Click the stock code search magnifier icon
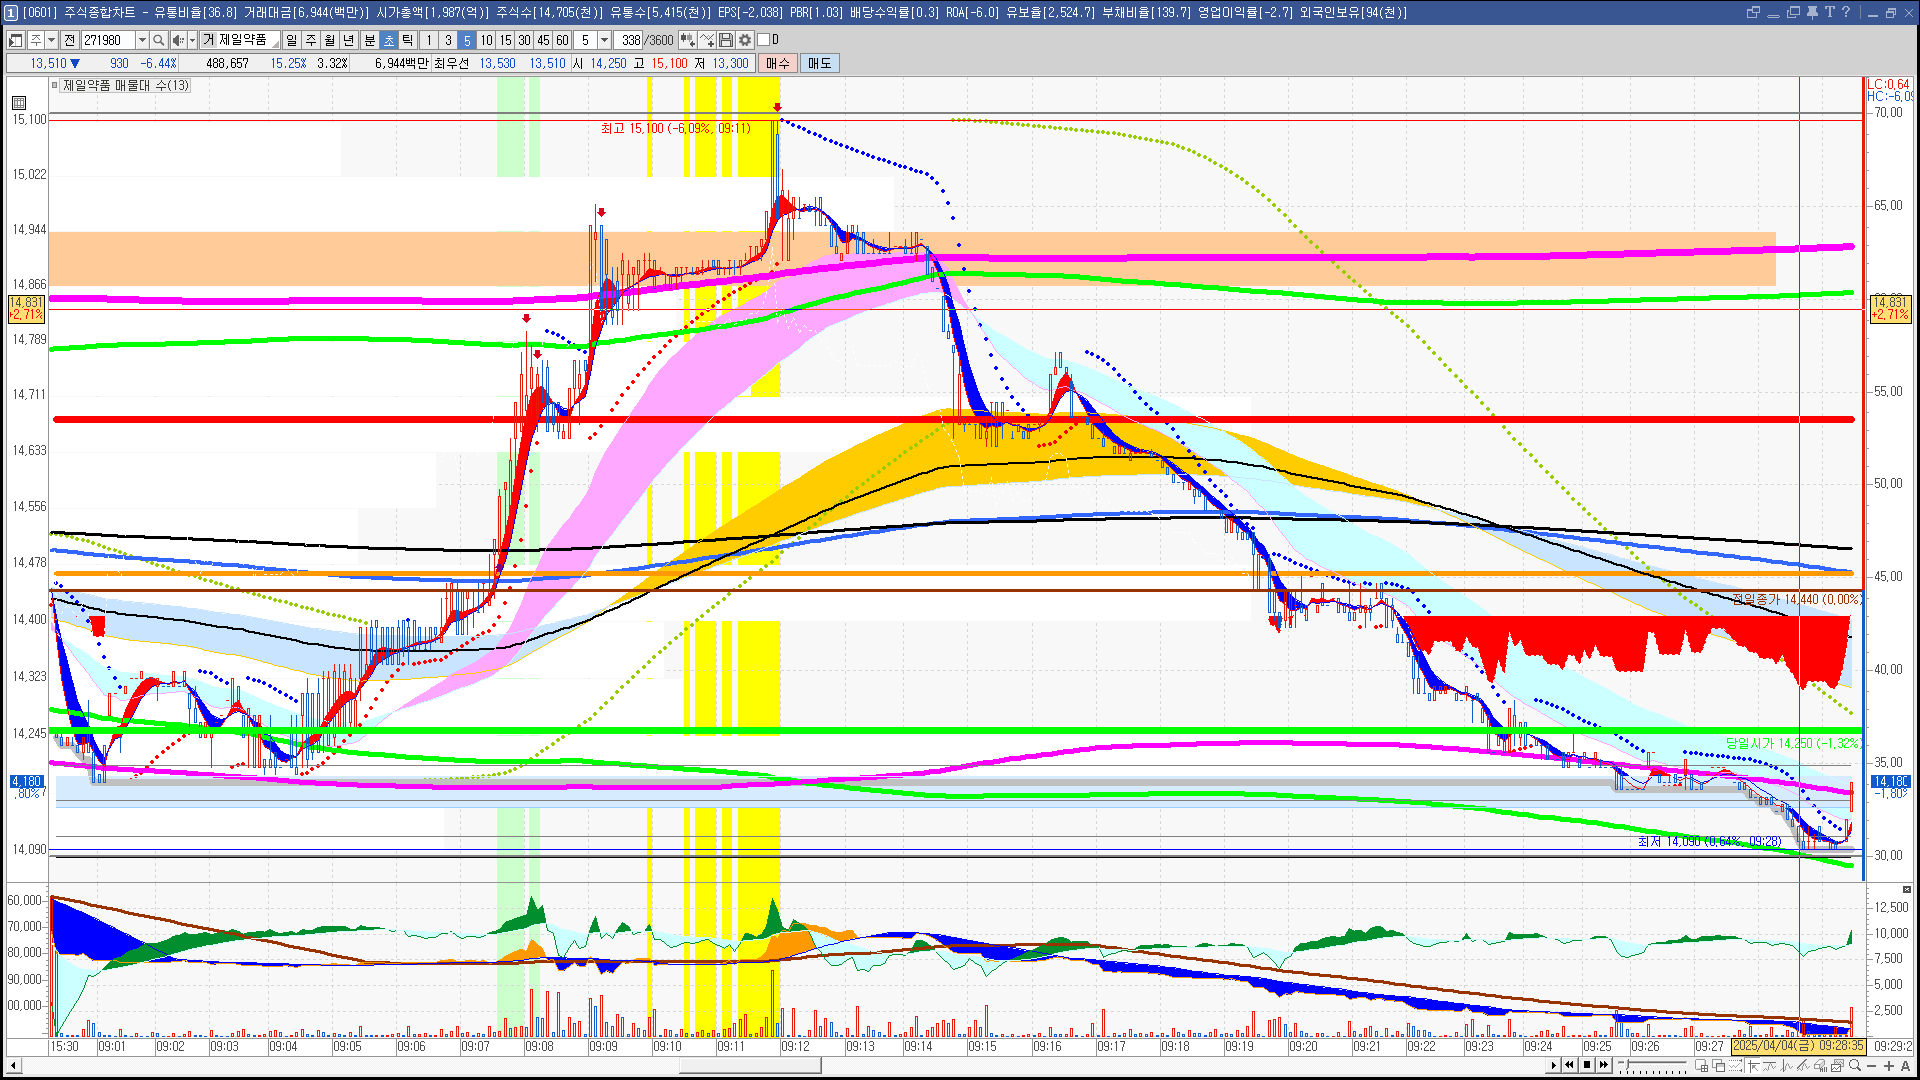Image resolution: width=1920 pixels, height=1080 pixels. (x=158, y=40)
